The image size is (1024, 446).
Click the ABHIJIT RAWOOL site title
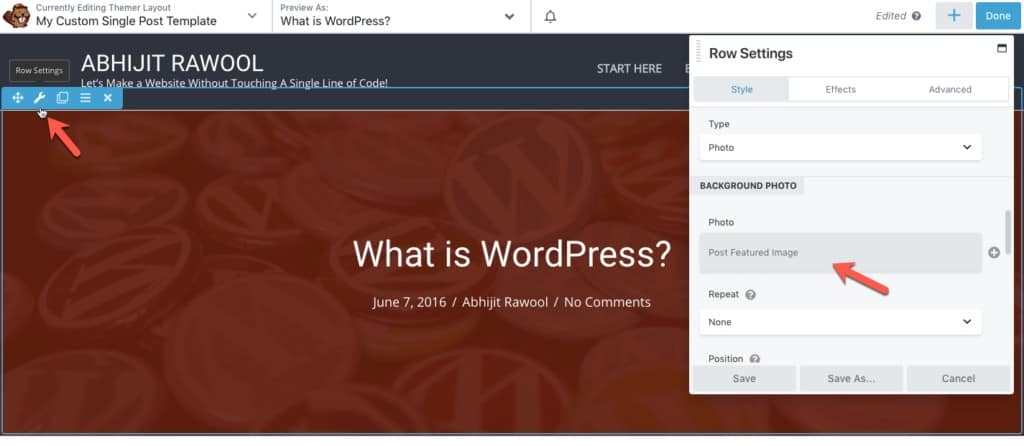click(172, 63)
